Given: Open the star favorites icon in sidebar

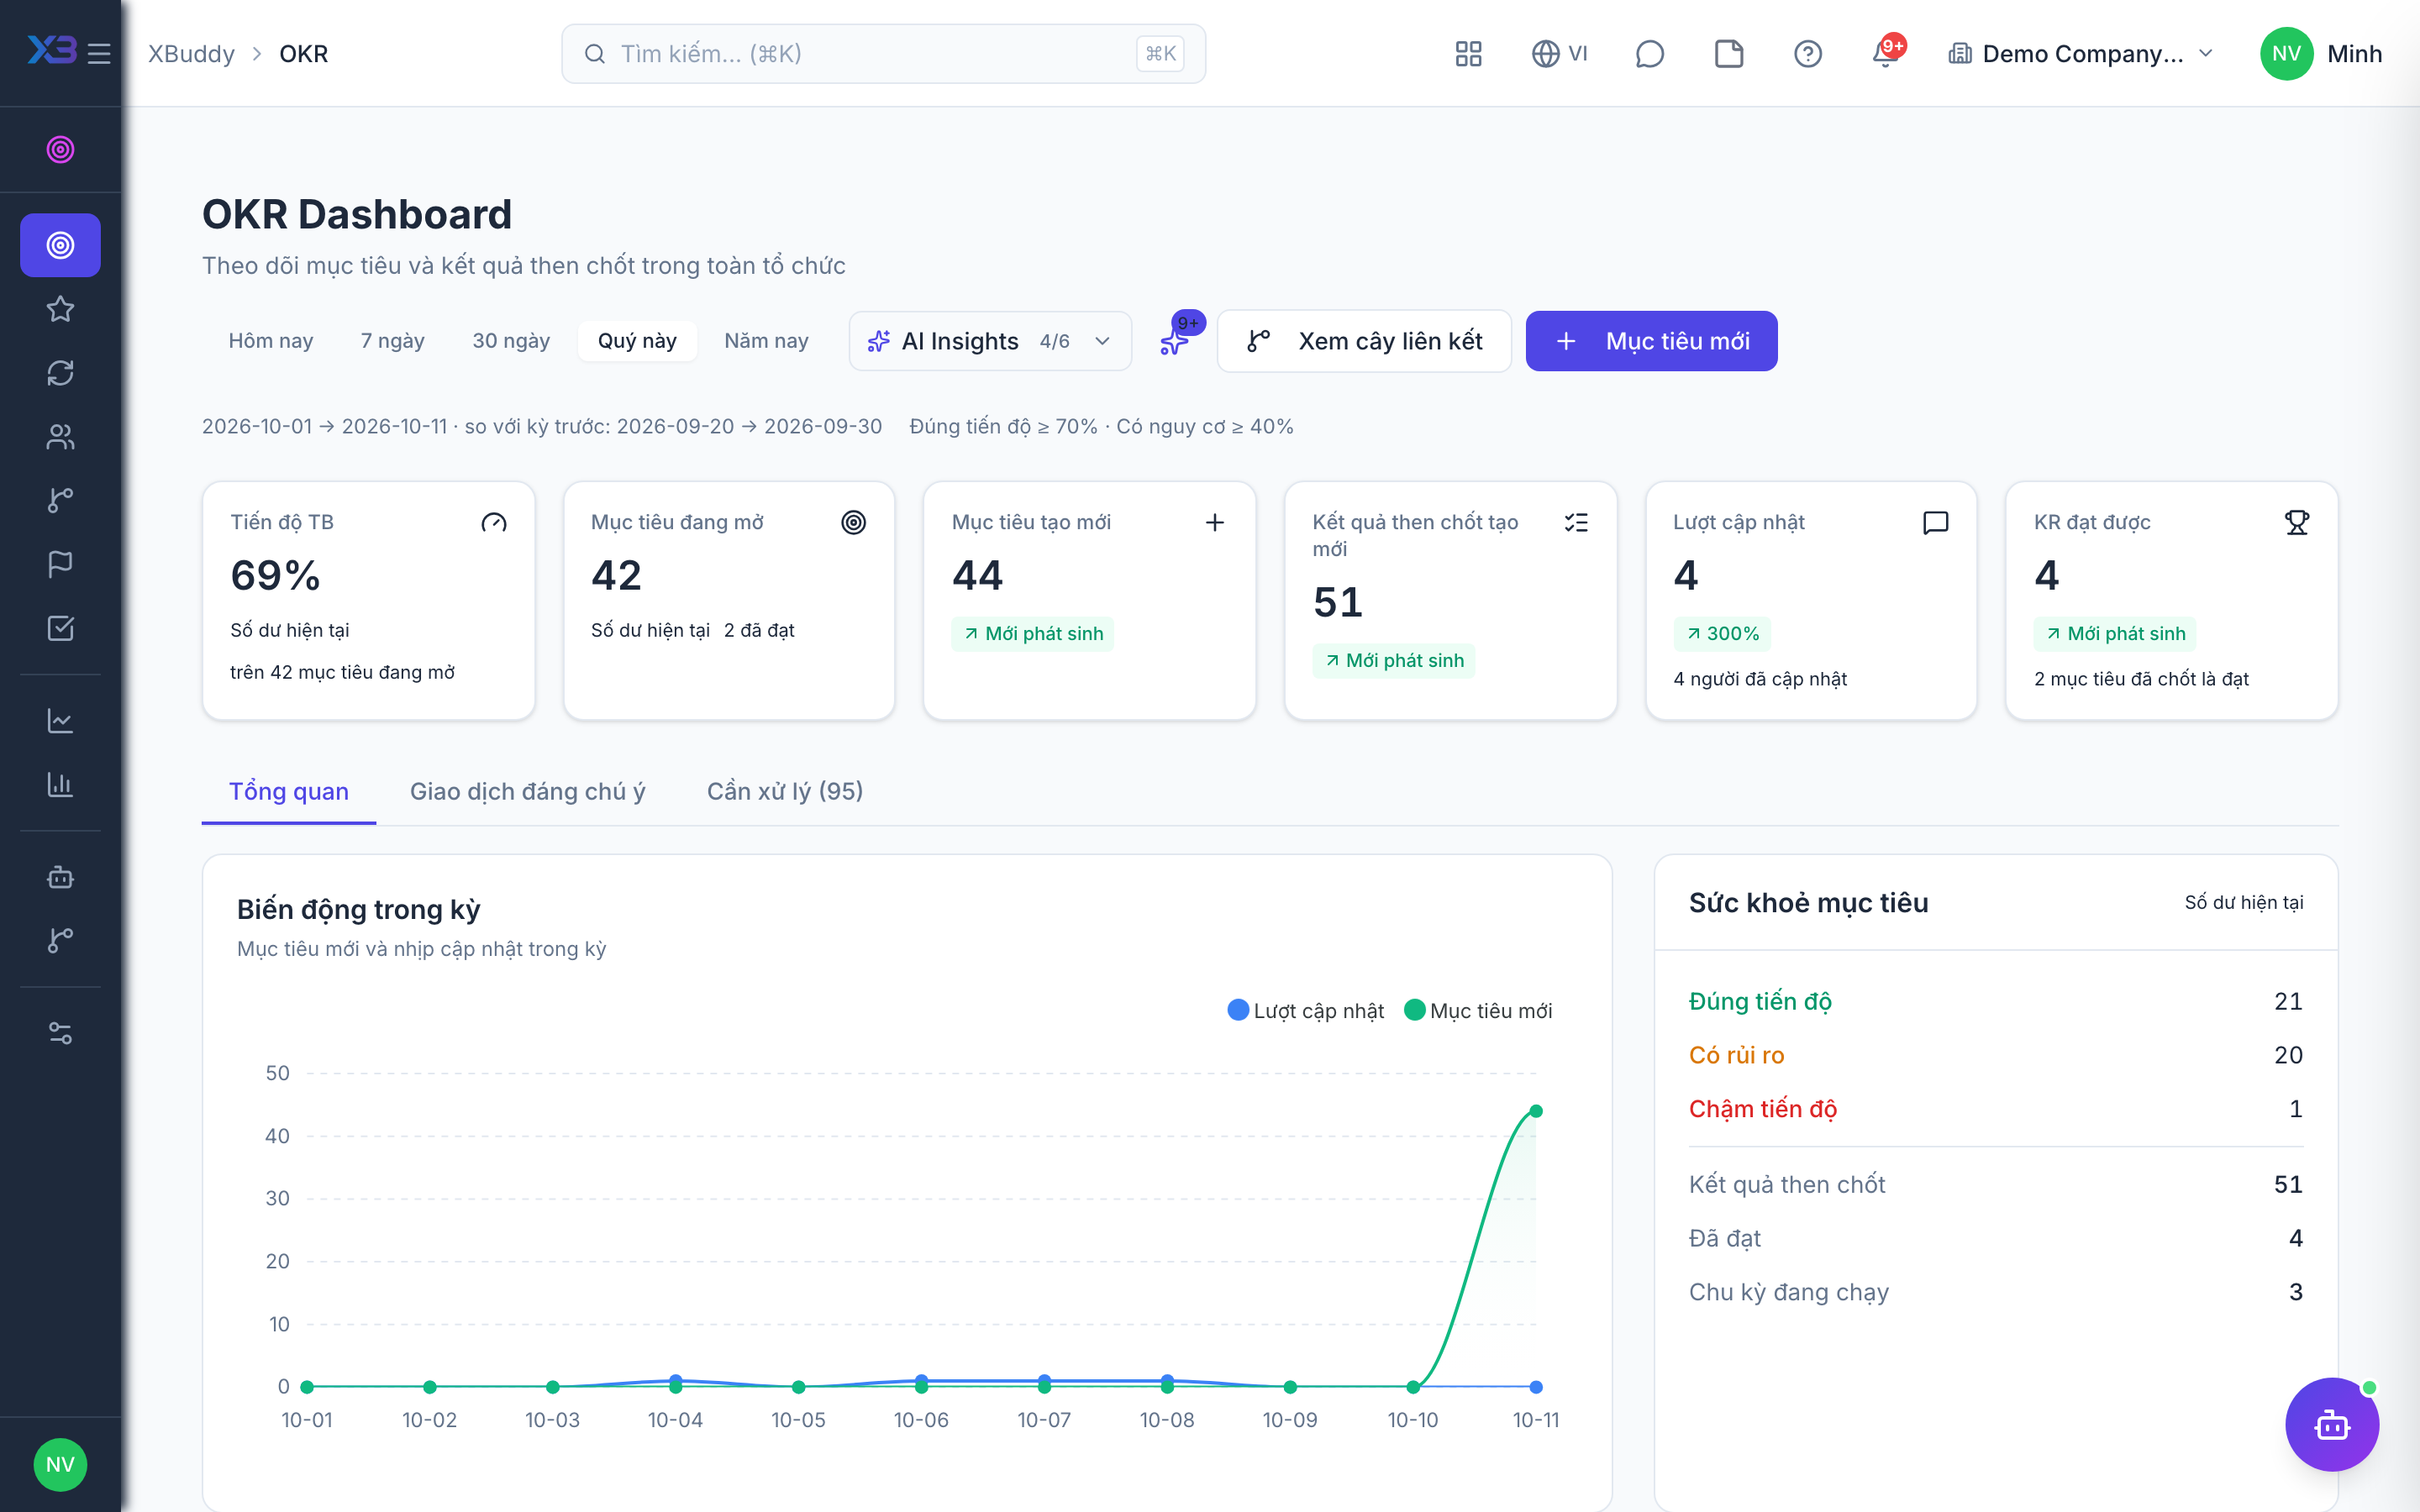Looking at the screenshot, I should (60, 309).
